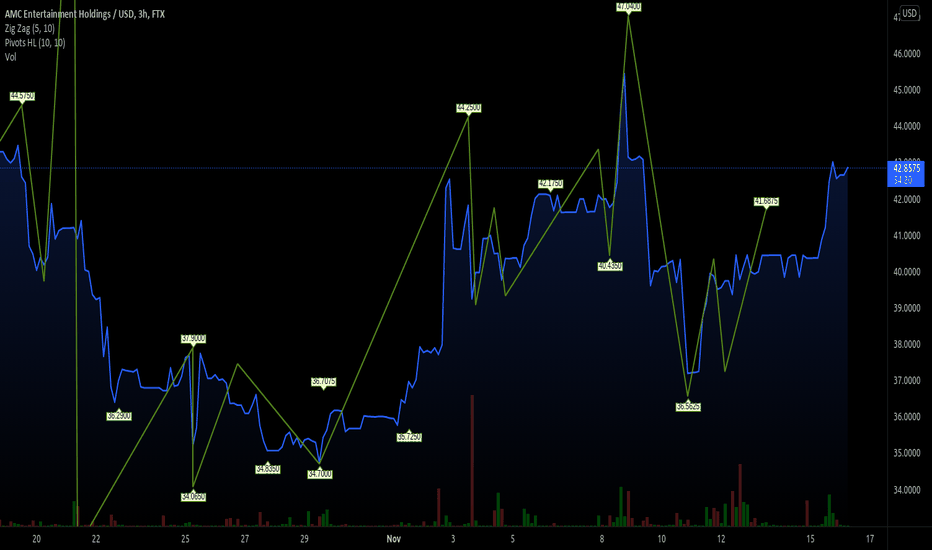Click date 3 on the time axis
Viewport: 932px width, 550px height.
[x=453, y=539]
